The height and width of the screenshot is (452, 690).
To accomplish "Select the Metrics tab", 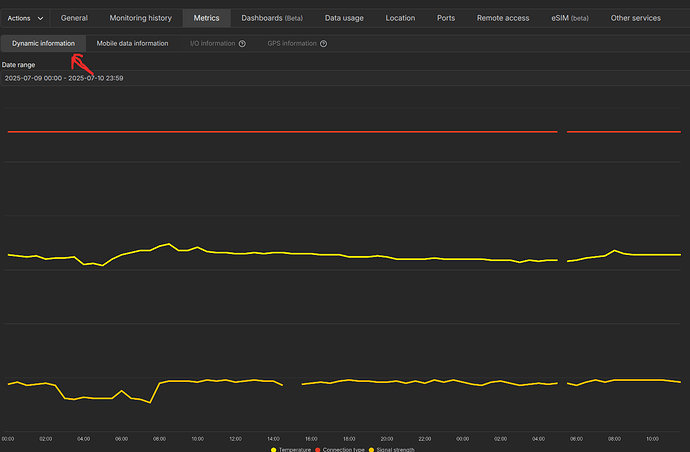I will [207, 18].
